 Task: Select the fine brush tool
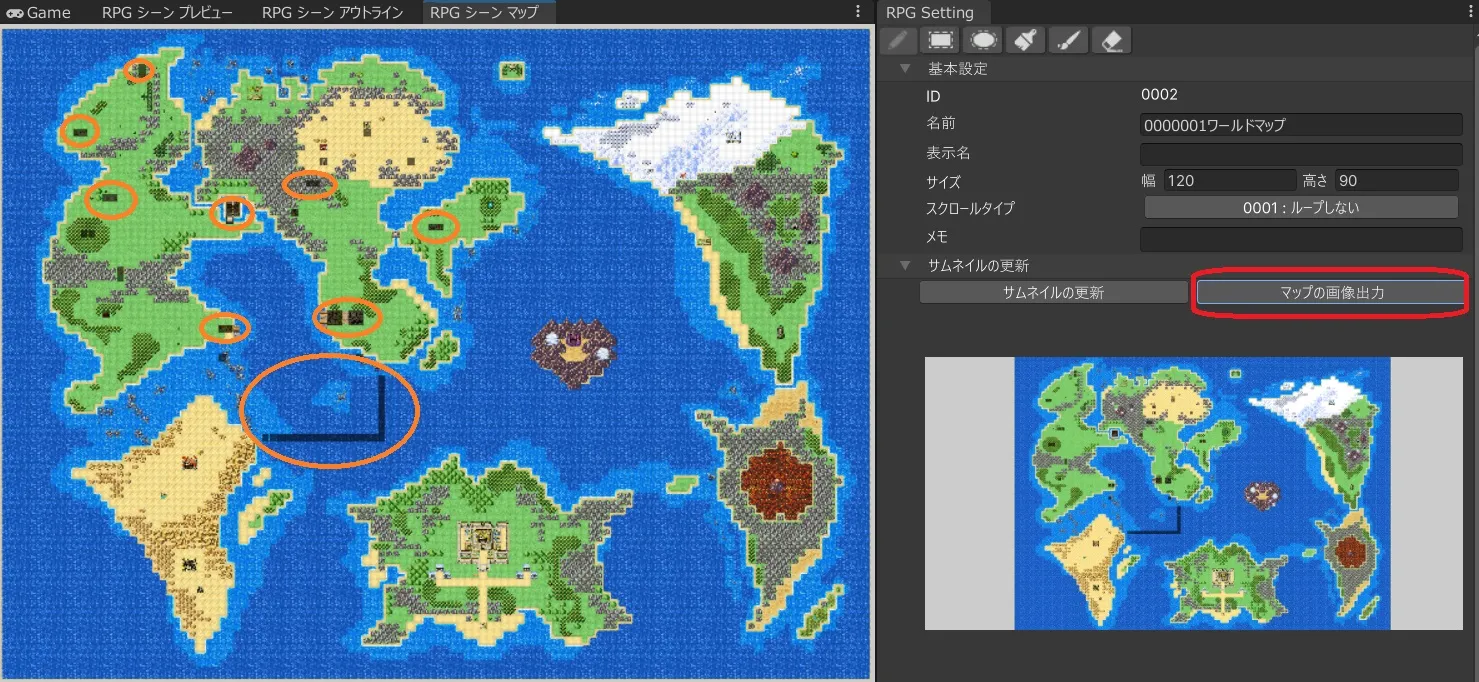click(x=1070, y=40)
